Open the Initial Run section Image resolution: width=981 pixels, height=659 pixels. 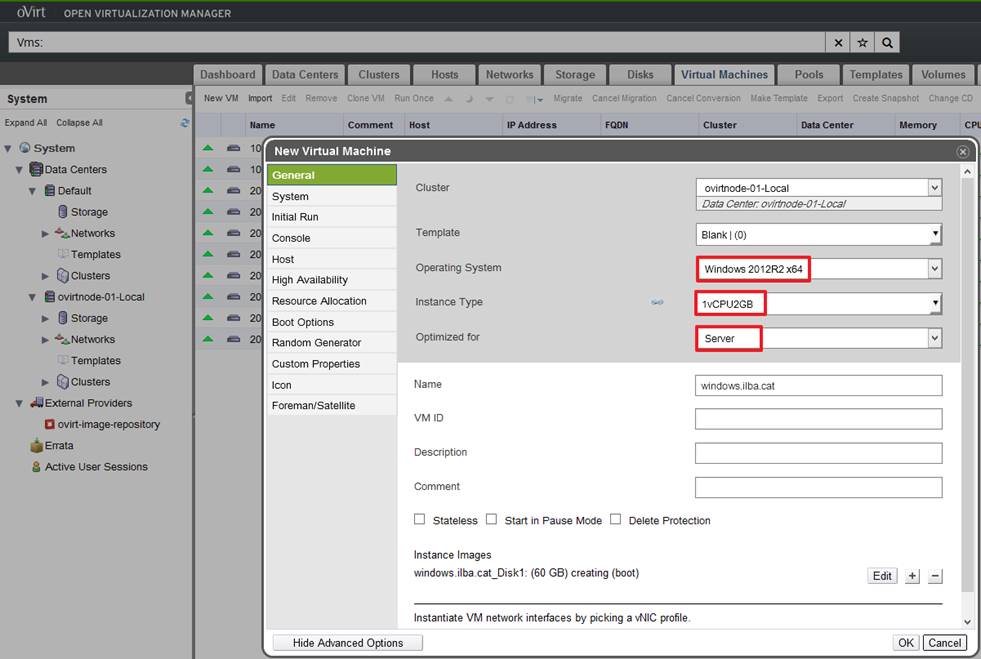click(x=332, y=217)
